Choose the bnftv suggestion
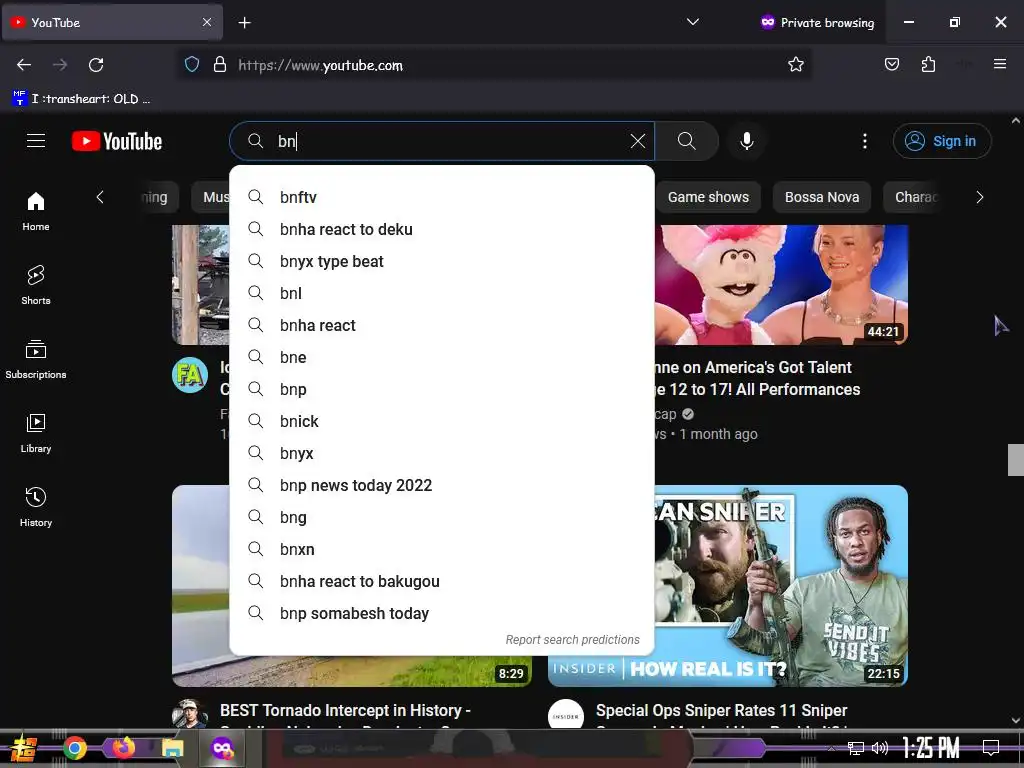The width and height of the screenshot is (1024, 768). (x=442, y=197)
